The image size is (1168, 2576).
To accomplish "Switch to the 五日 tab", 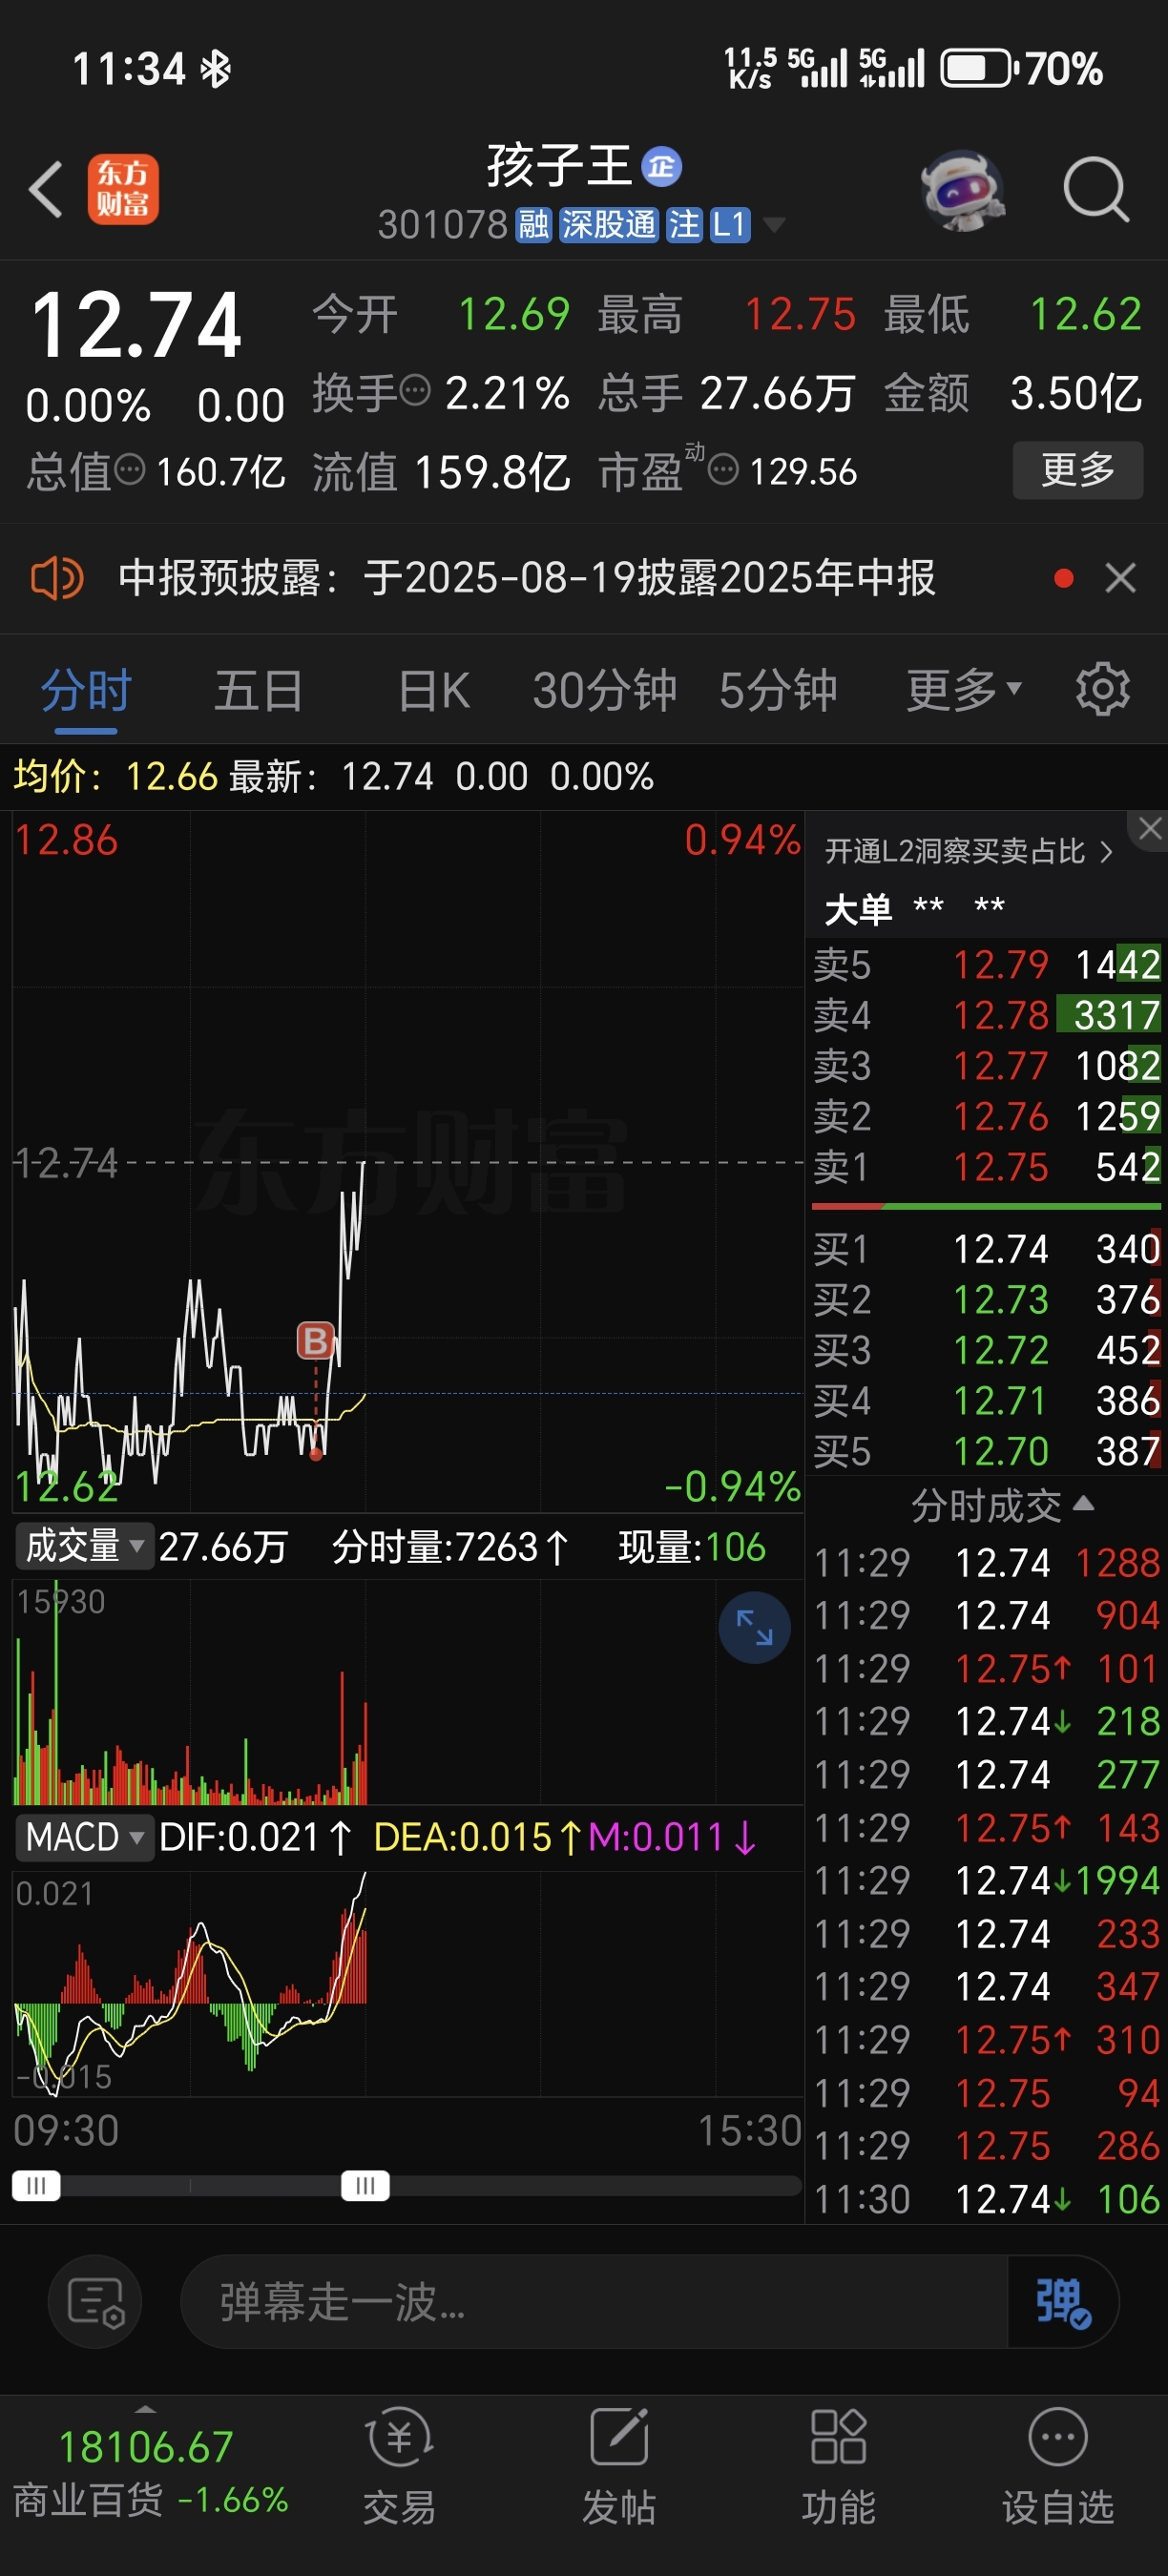I will 259,691.
